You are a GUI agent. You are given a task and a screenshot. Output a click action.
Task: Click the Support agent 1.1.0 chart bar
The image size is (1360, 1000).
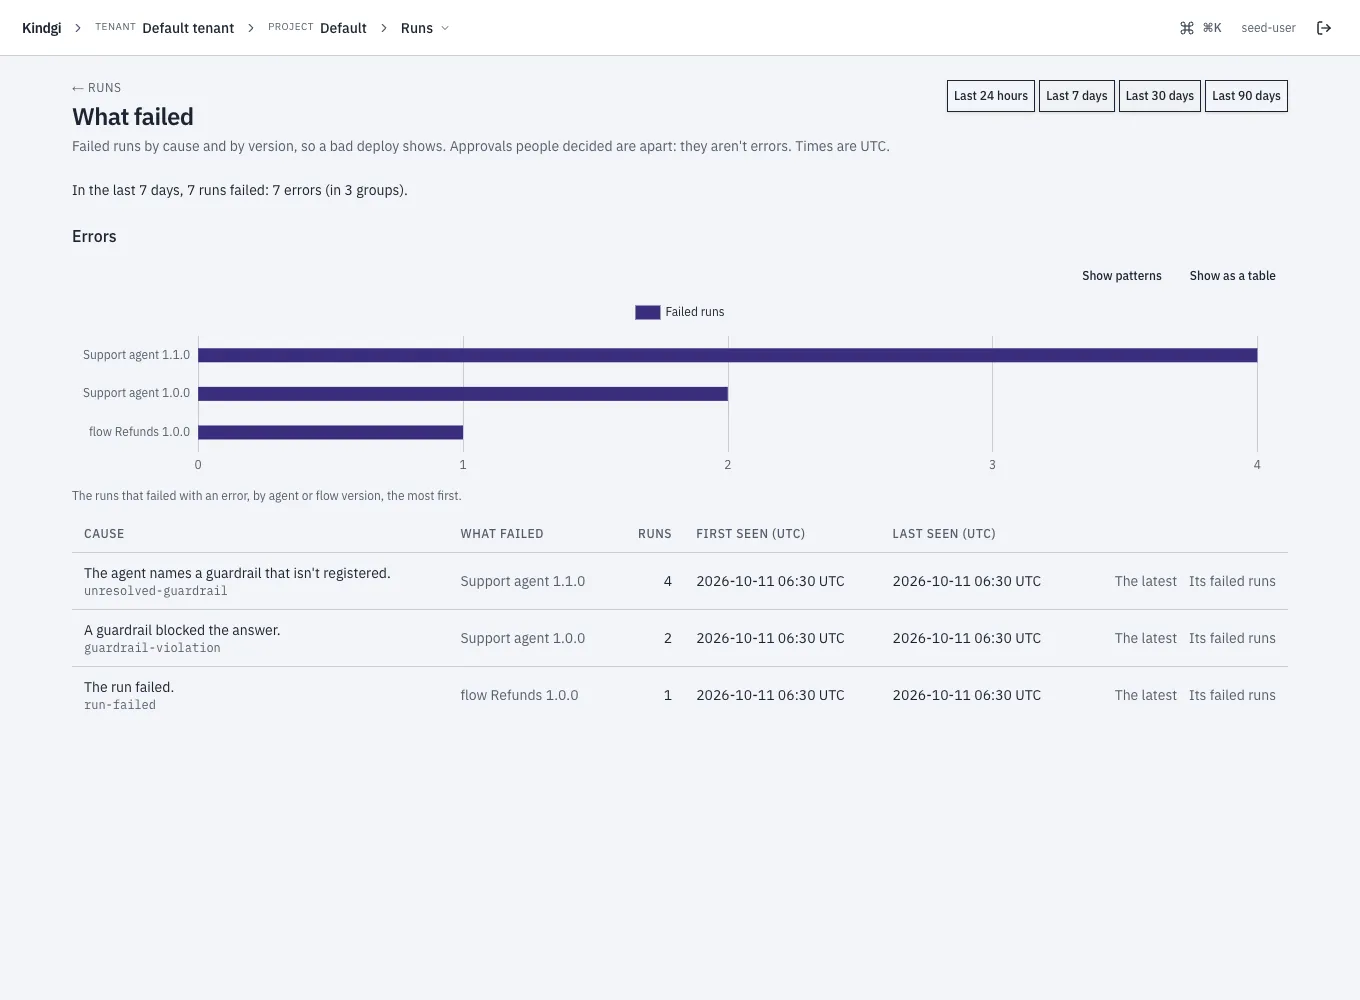coord(727,355)
